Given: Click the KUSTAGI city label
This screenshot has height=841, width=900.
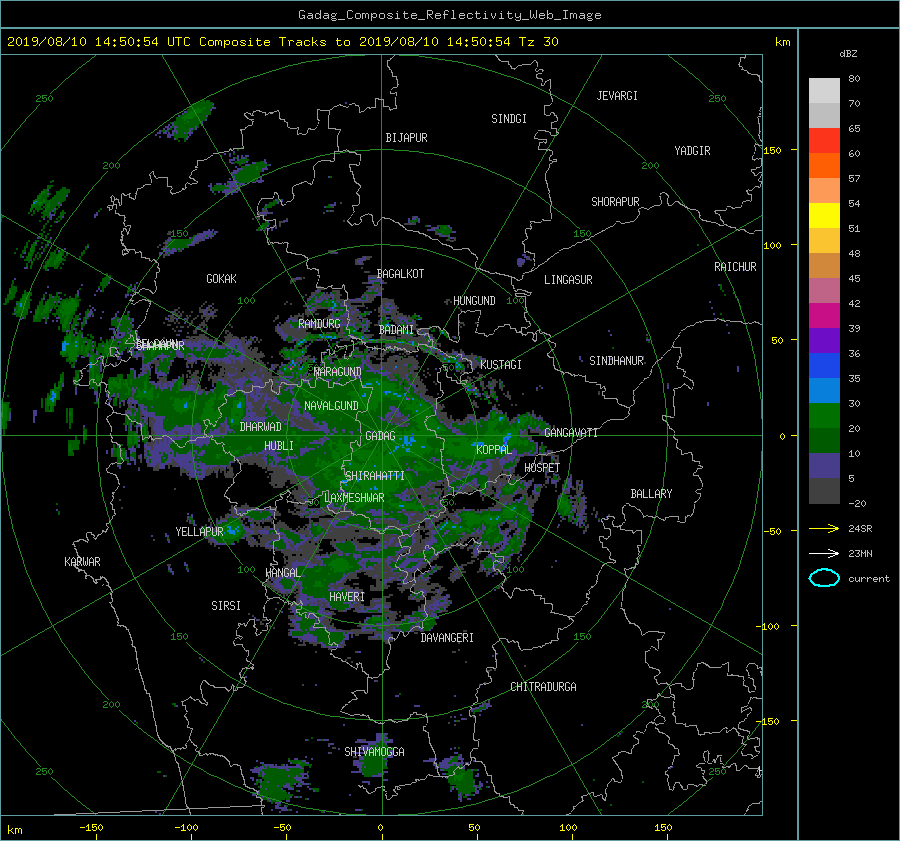Looking at the screenshot, I should [x=501, y=365].
